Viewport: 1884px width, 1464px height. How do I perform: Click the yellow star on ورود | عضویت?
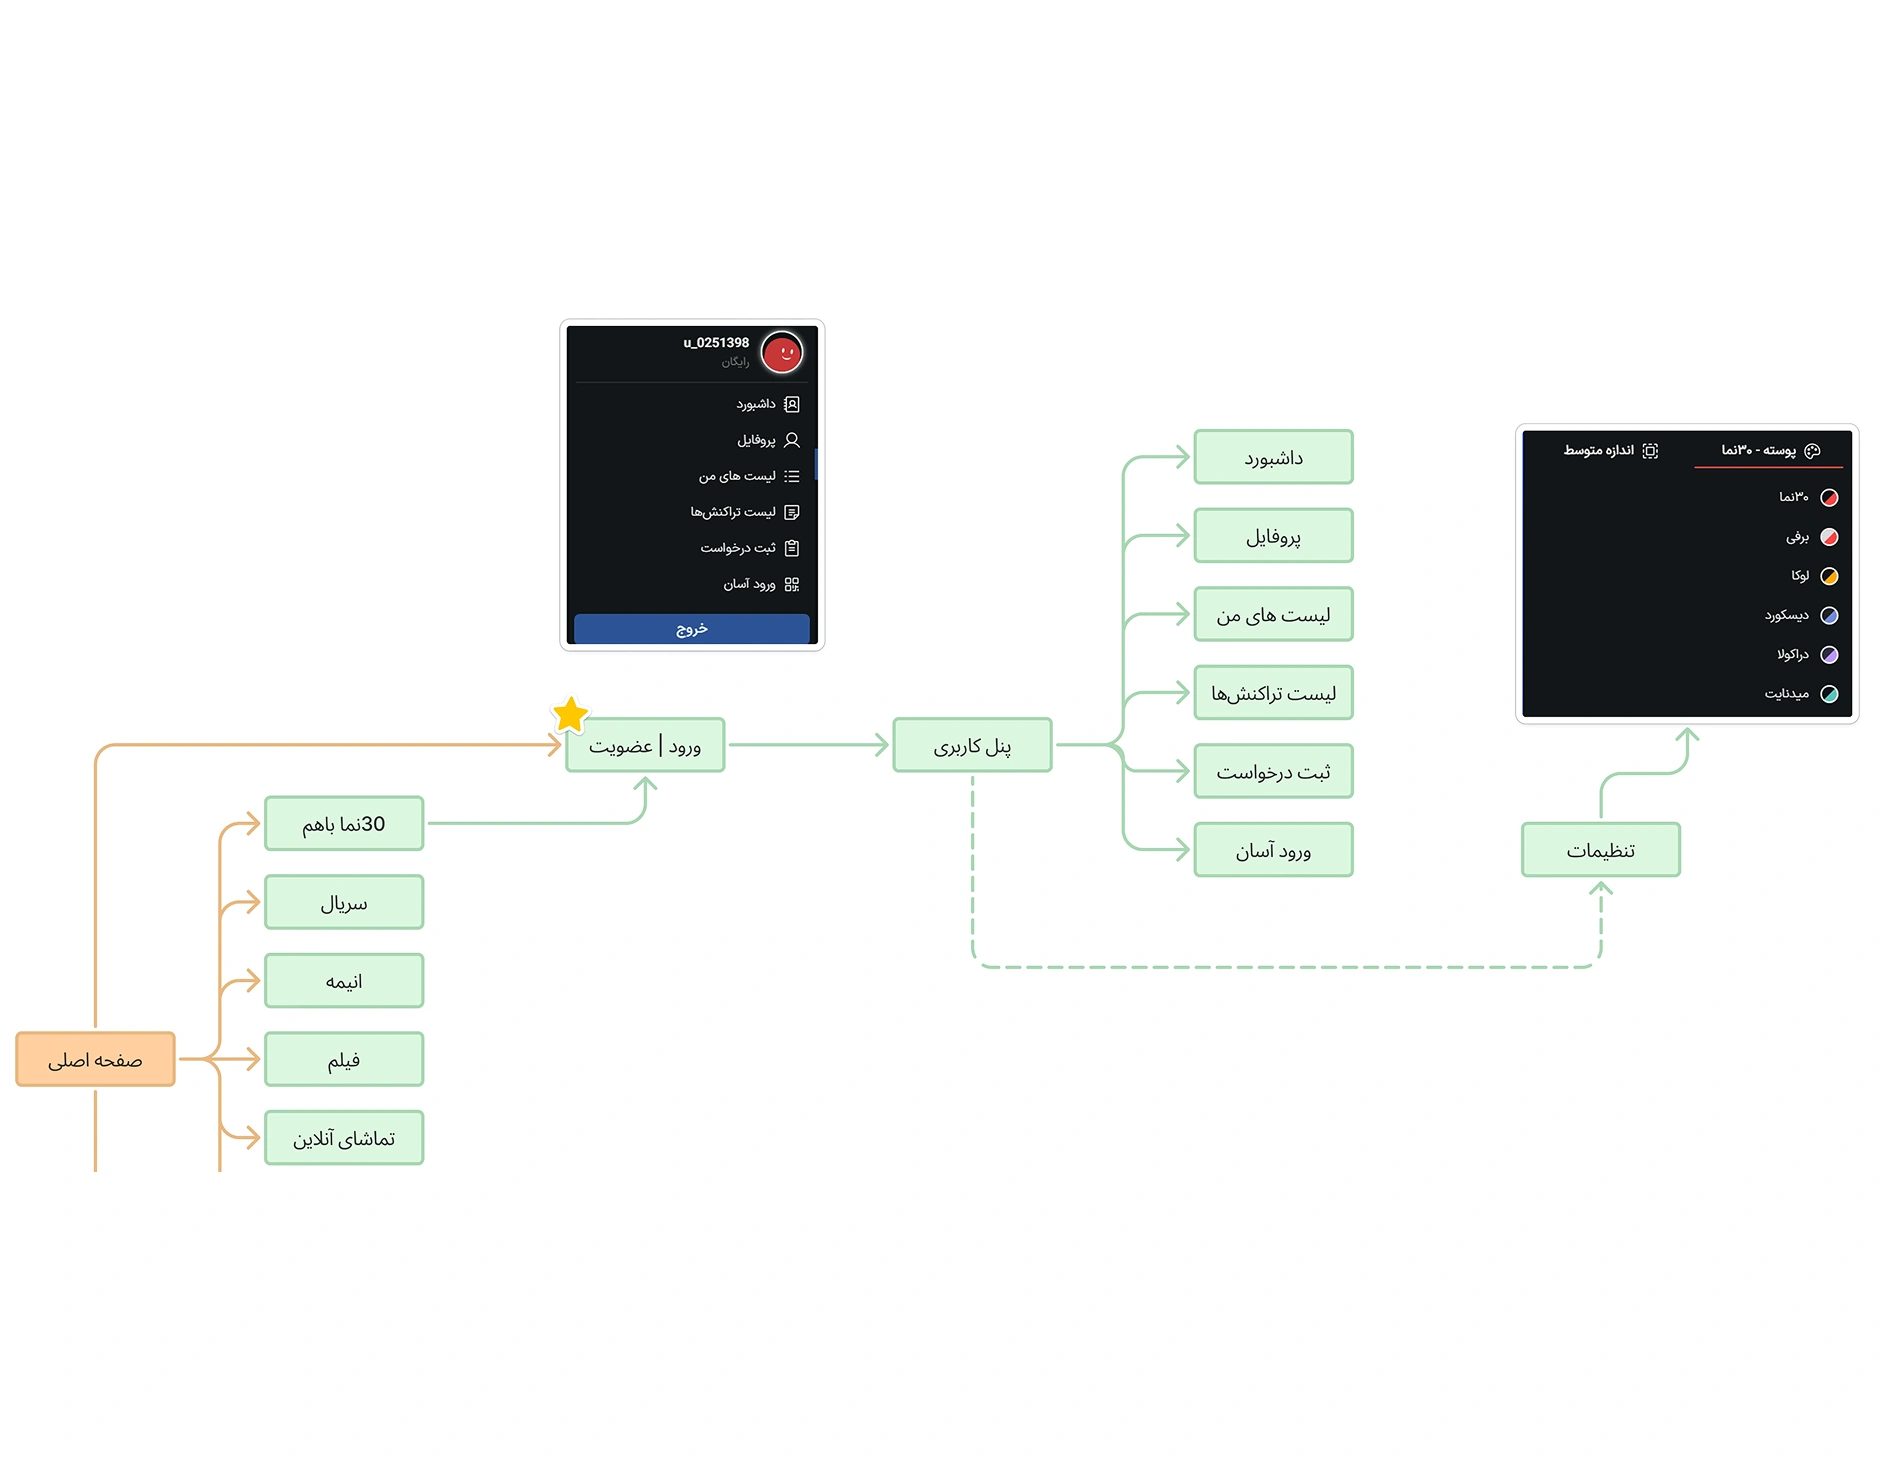click(570, 714)
